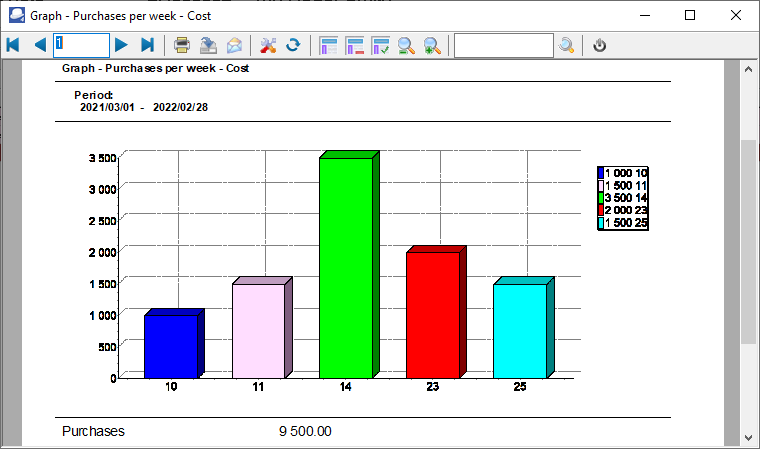Screen dimensions: 760x449
Task: Run search with the magnifier icon
Action: (566, 46)
